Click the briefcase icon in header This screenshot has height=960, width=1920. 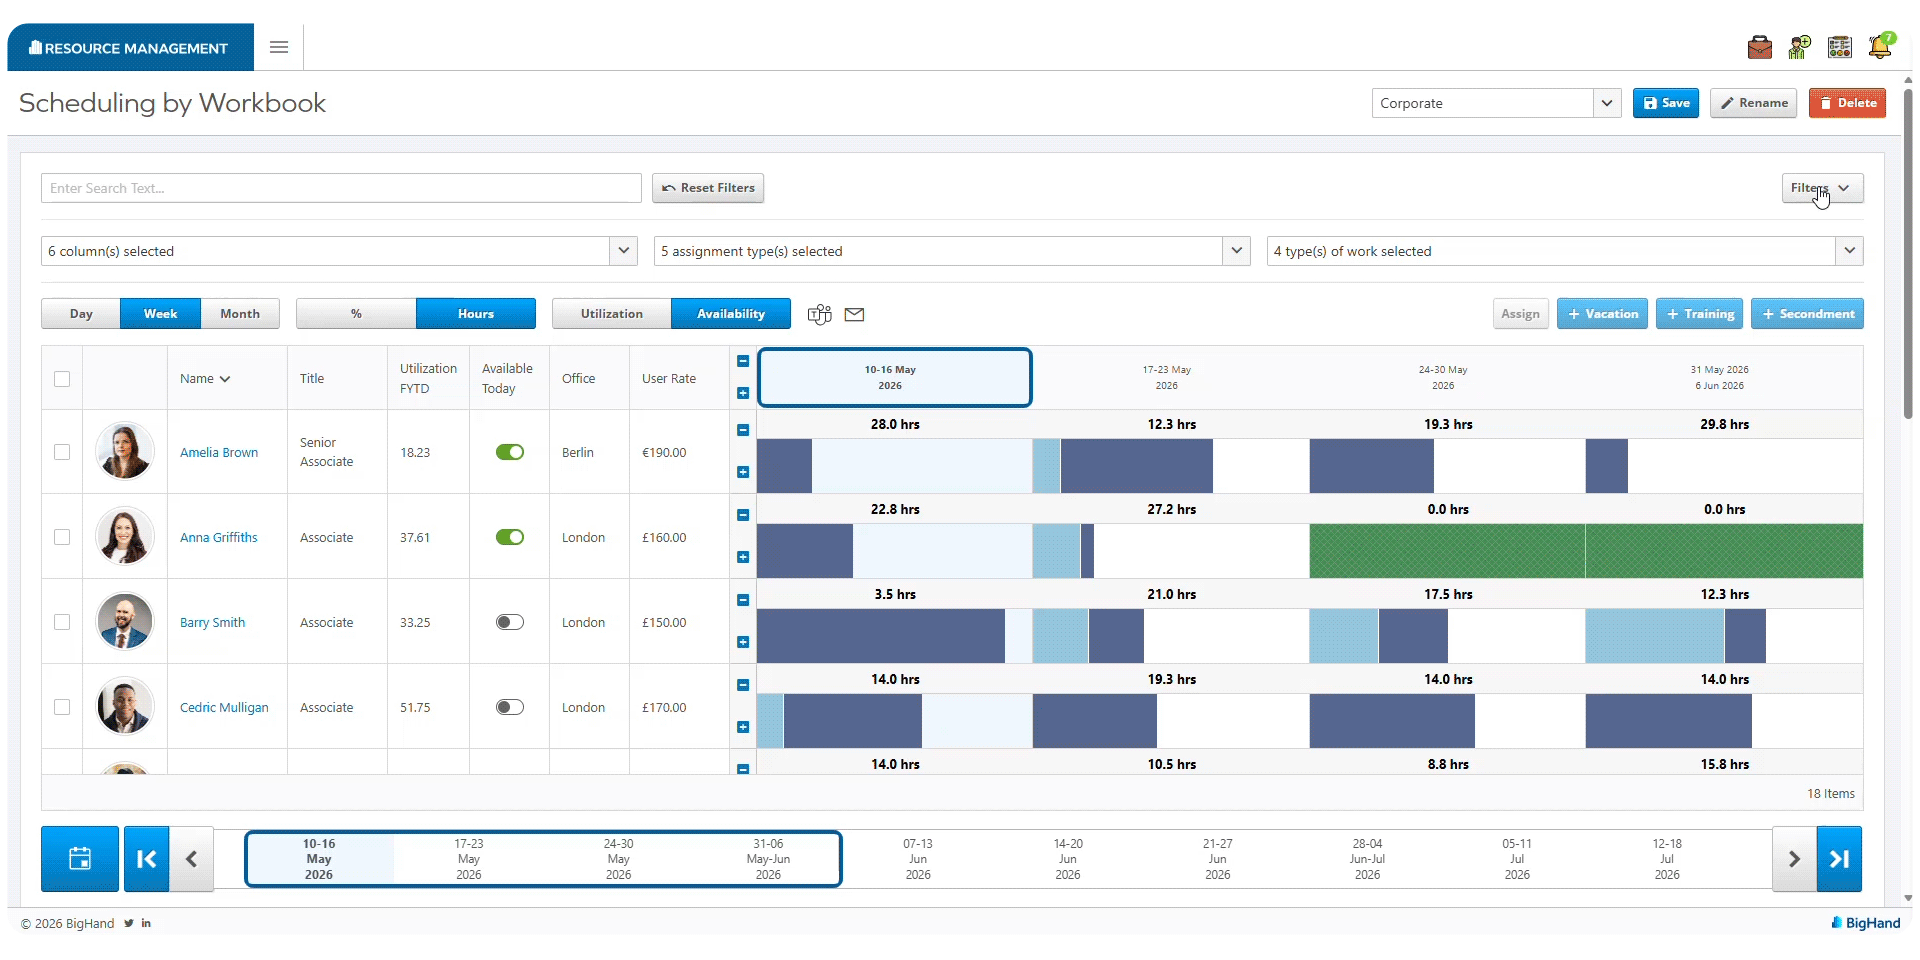[x=1759, y=47]
